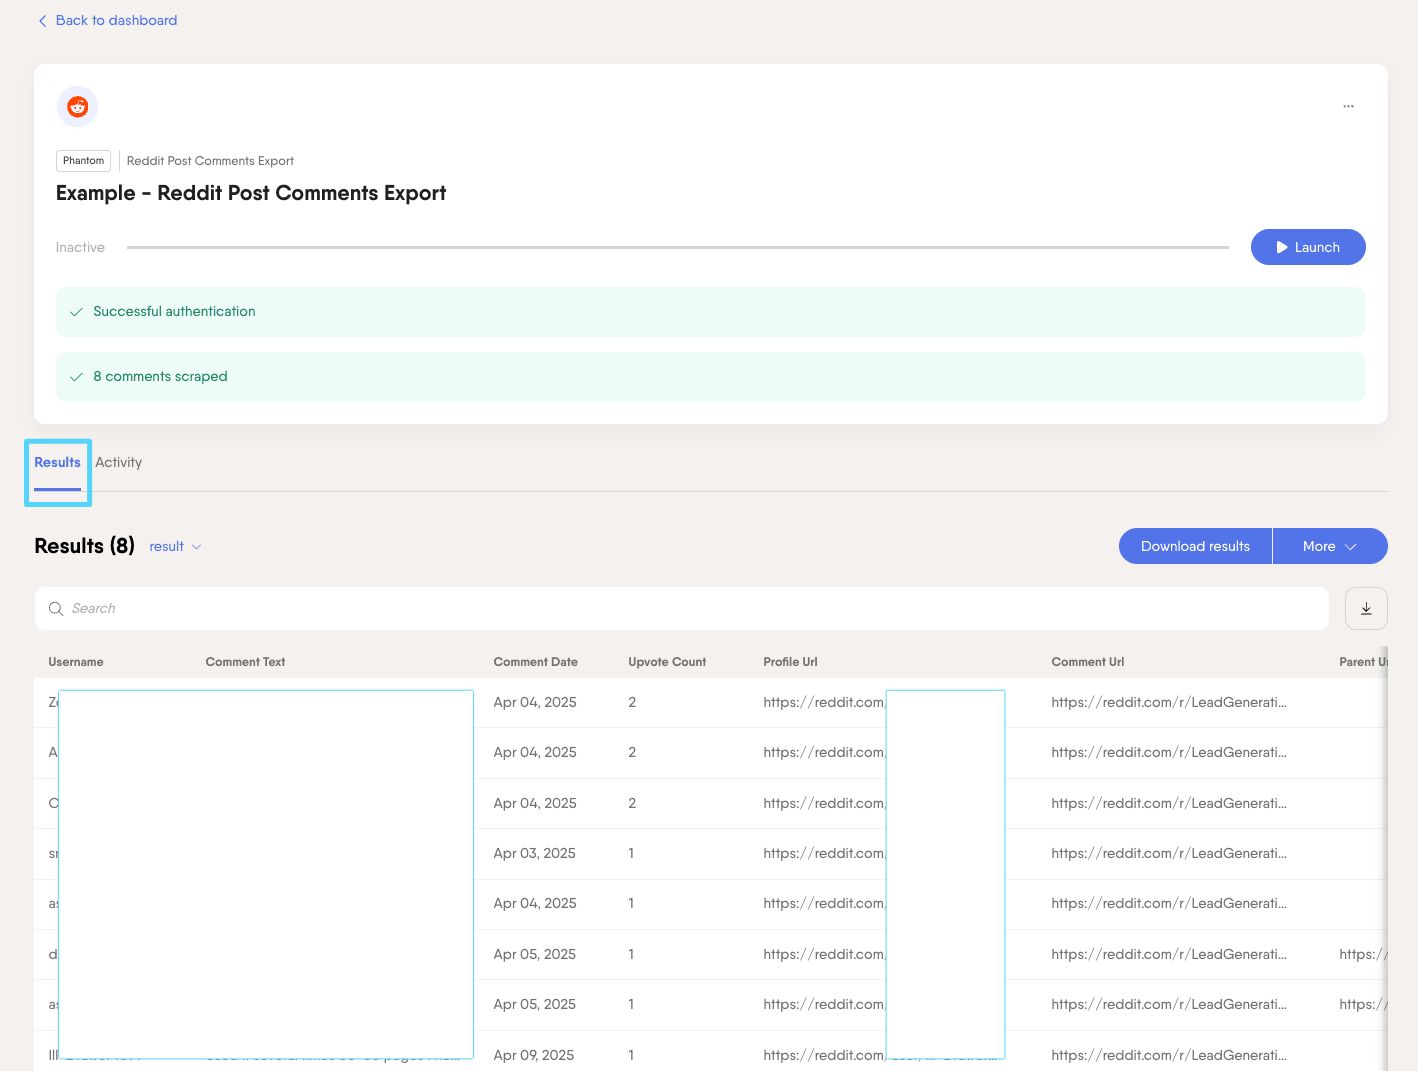Launch the phantom with Launch button
This screenshot has width=1418, height=1071.
pos(1308,247)
